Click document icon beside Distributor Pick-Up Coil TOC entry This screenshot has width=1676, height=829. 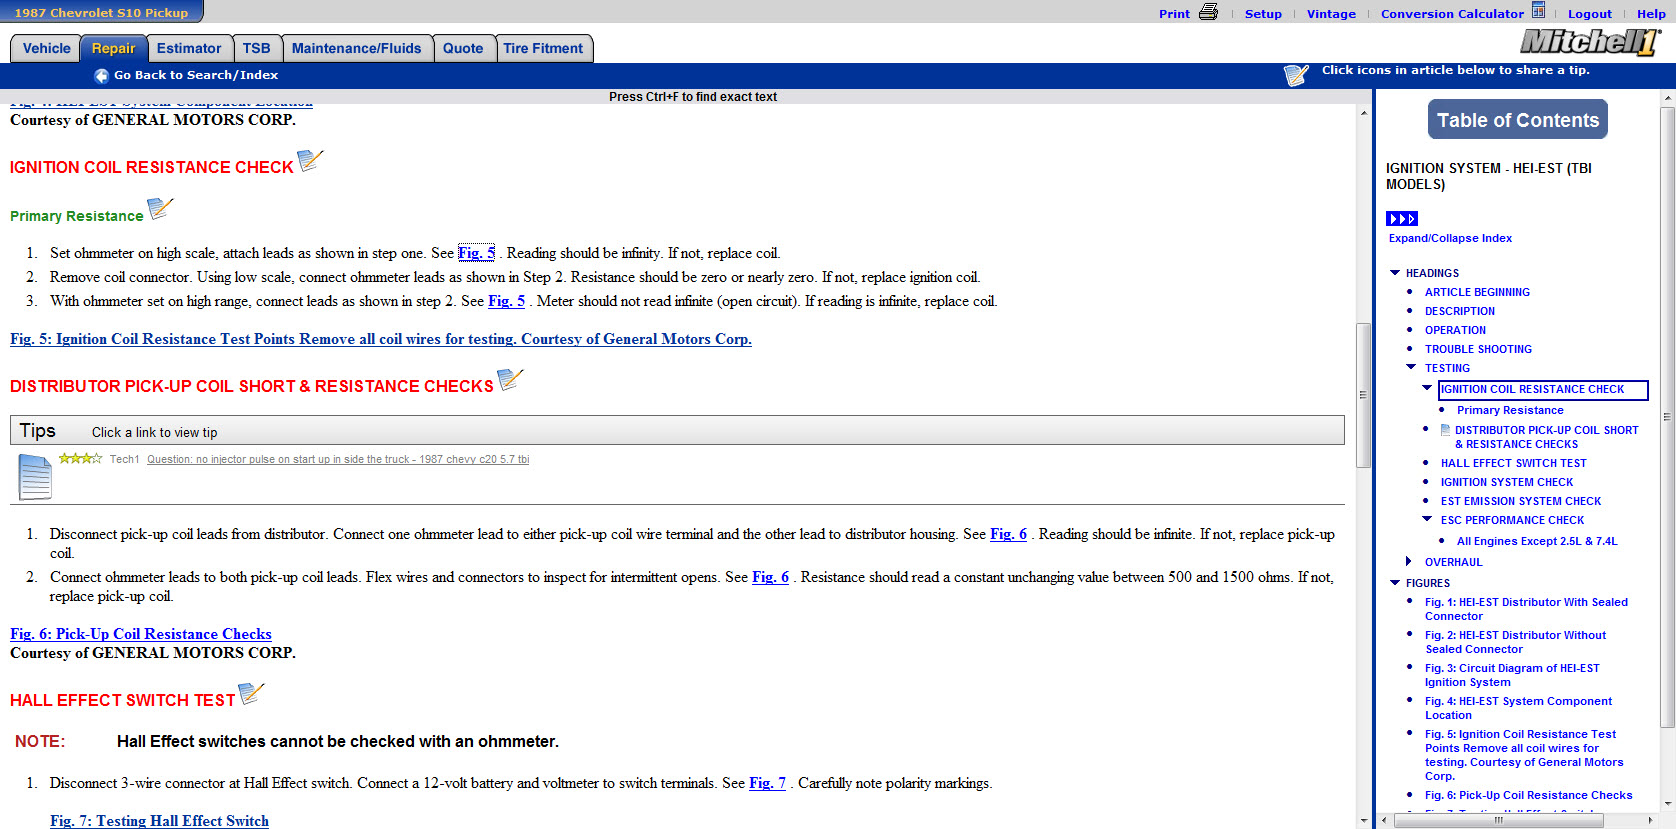1445,430
